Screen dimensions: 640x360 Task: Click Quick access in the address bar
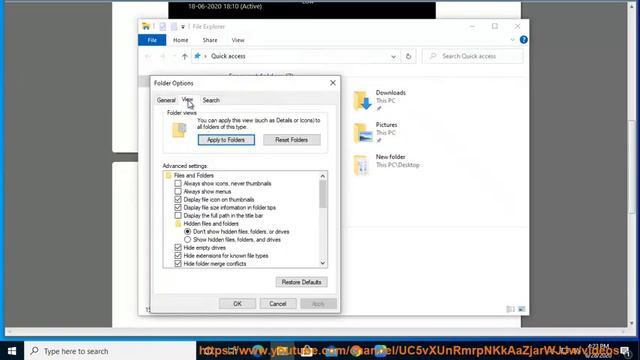click(x=228, y=56)
